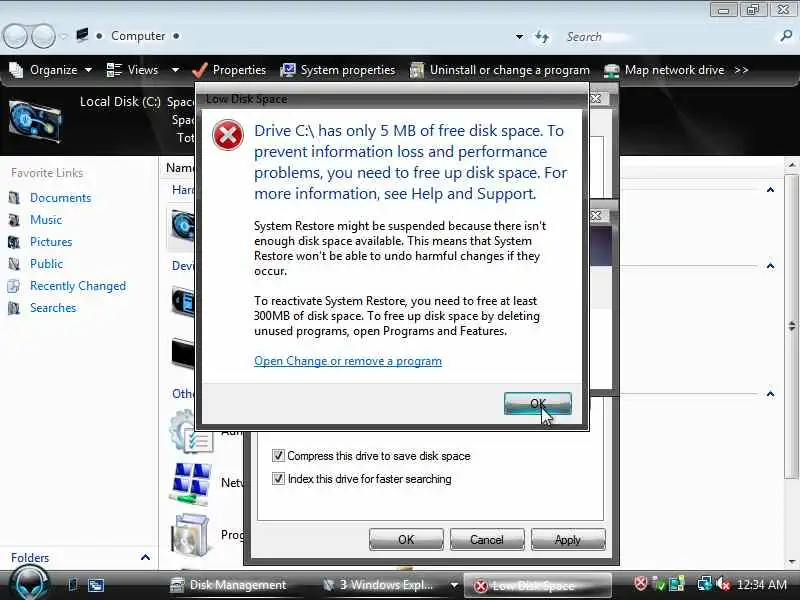The image size is (800, 600).
Task: Open Public favorite link
Action: (46, 264)
